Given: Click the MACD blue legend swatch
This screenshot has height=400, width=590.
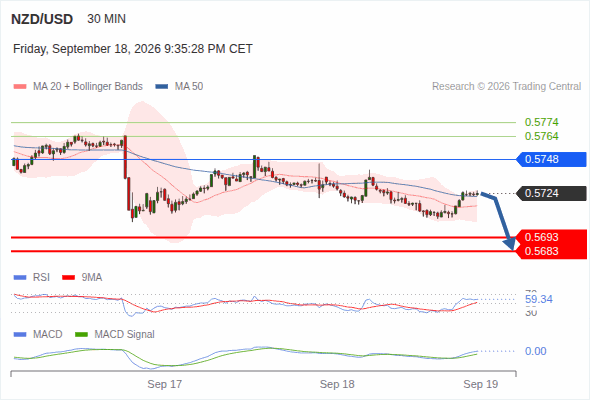Looking at the screenshot, I should pyautogui.click(x=20, y=335).
